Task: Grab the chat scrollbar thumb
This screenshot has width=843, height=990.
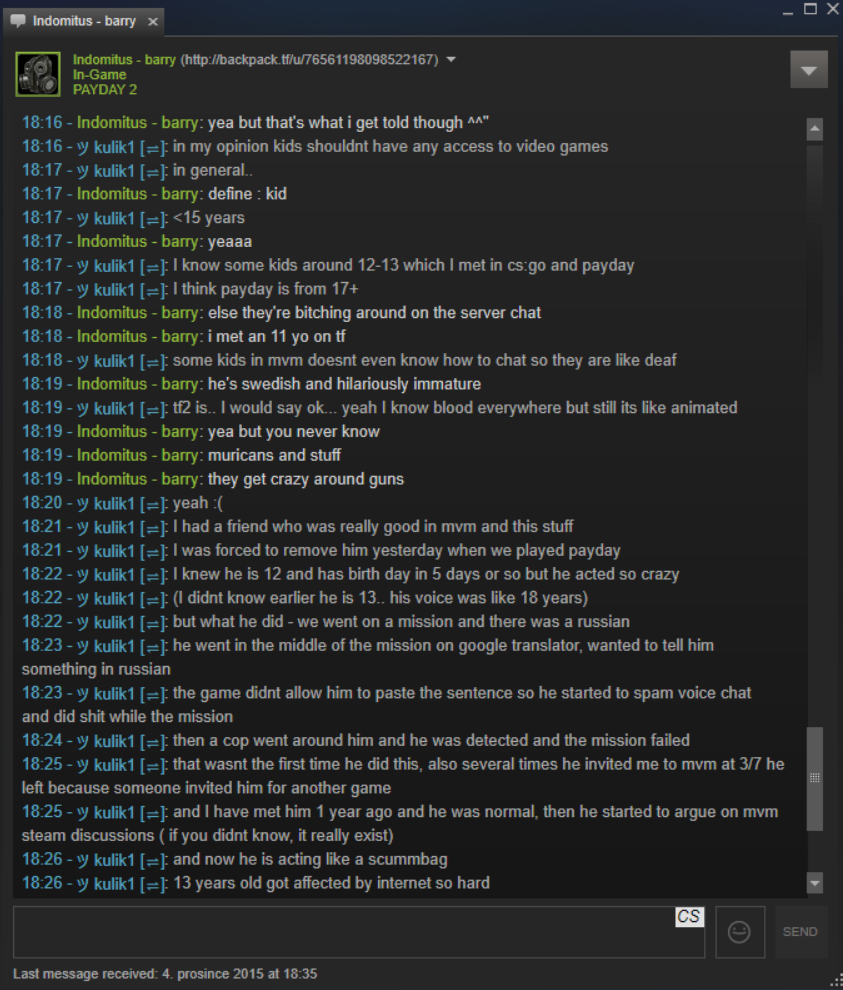Action: (815, 778)
